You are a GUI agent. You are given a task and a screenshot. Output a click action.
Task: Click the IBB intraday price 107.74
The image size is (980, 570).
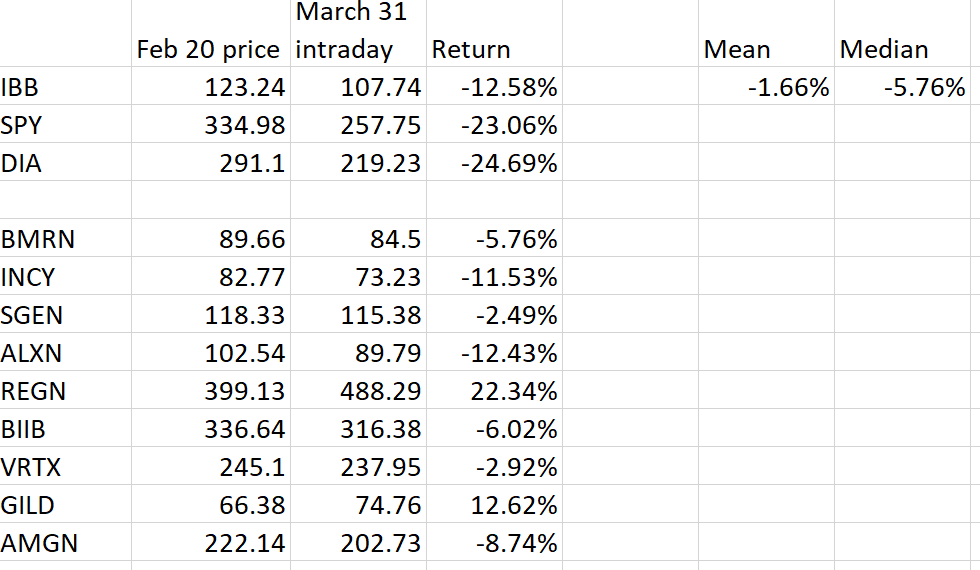coord(358,86)
